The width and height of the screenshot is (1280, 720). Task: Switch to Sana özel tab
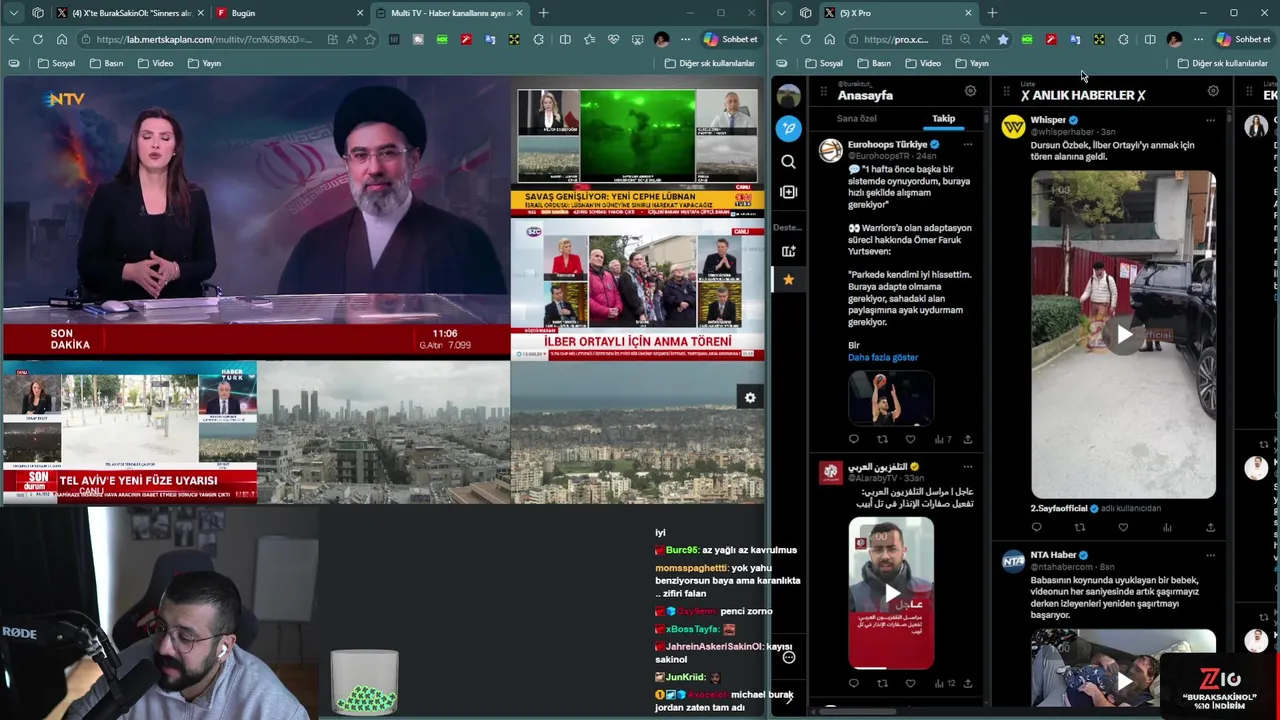(856, 118)
